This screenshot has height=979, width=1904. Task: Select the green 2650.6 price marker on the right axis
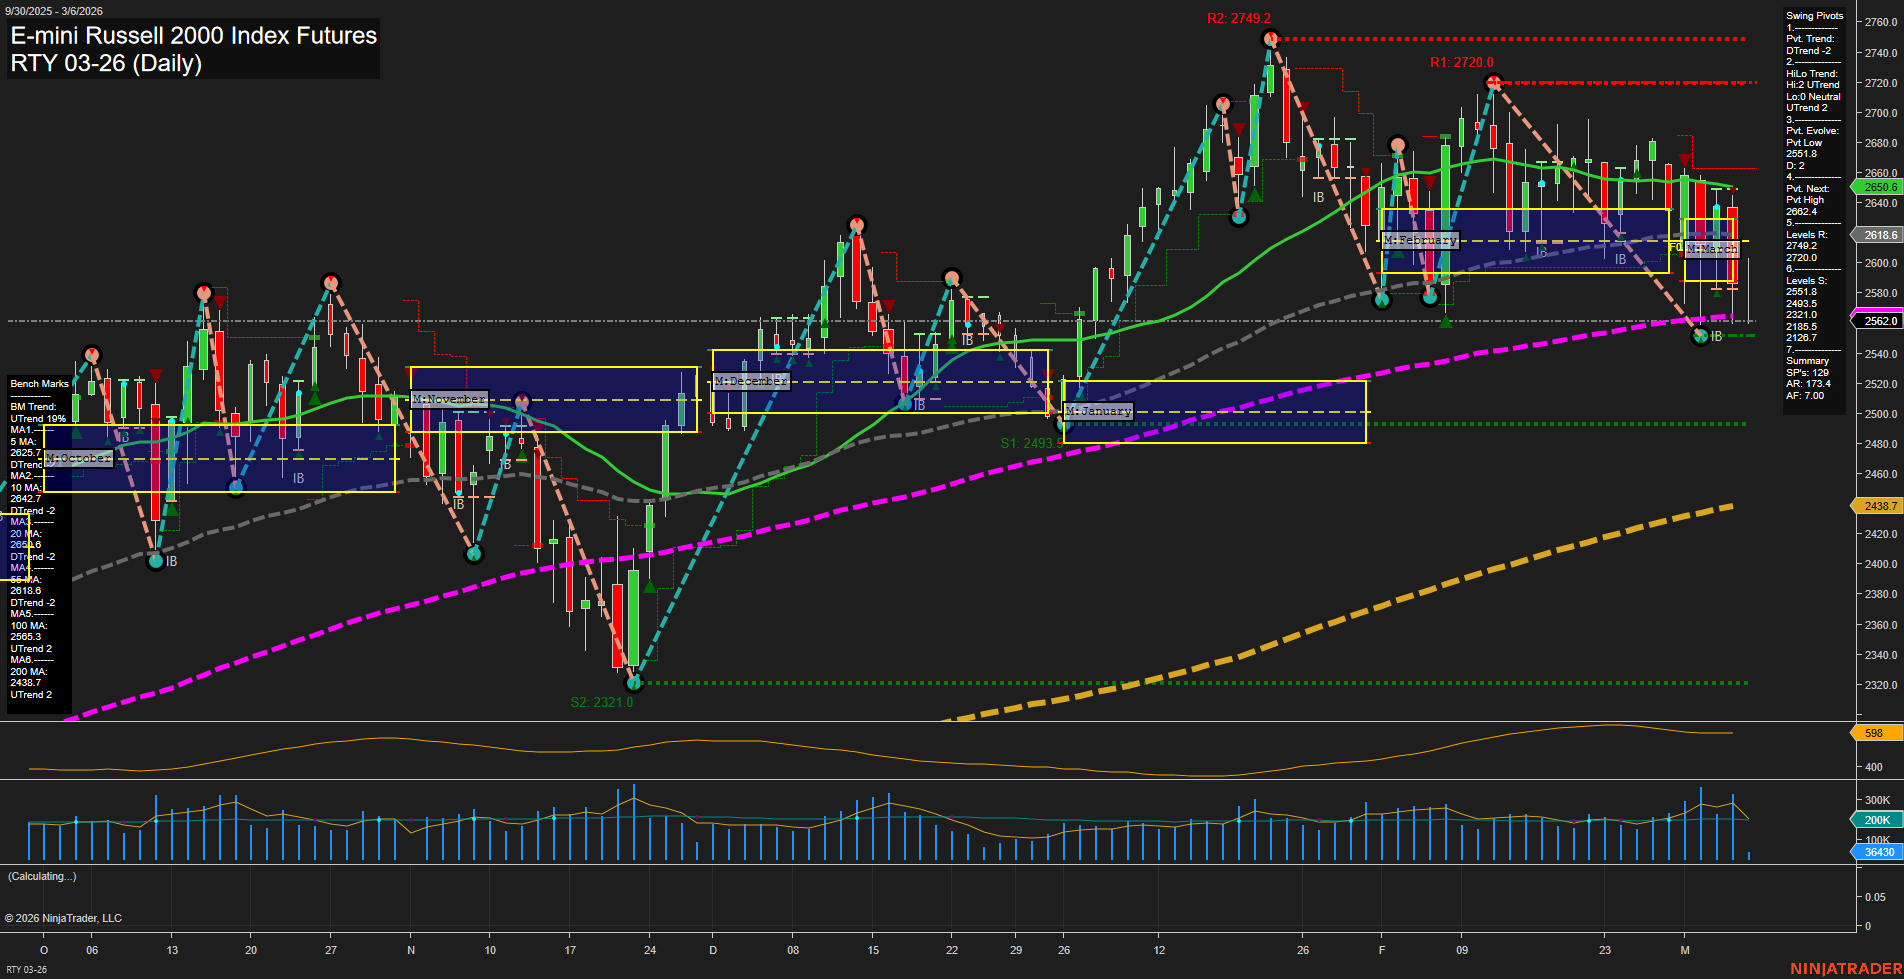tap(1878, 186)
